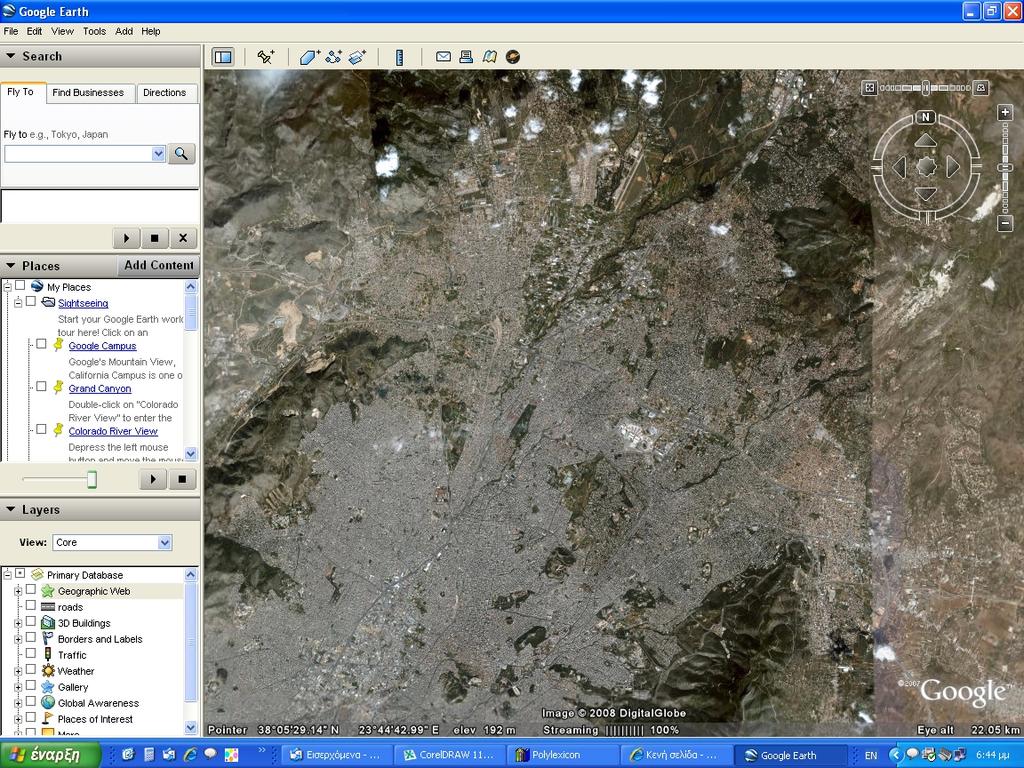Switch to Directions tab
Image resolution: width=1024 pixels, height=768 pixels.
click(165, 93)
